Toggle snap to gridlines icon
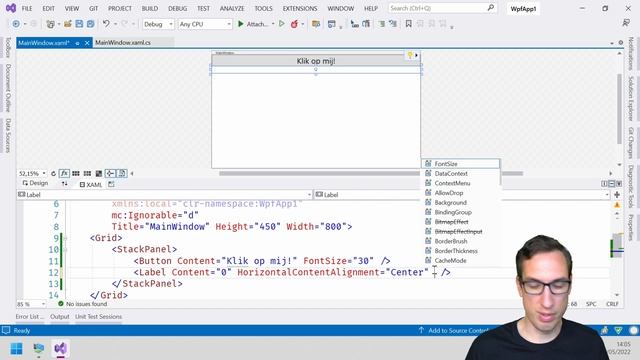 (x=87, y=173)
